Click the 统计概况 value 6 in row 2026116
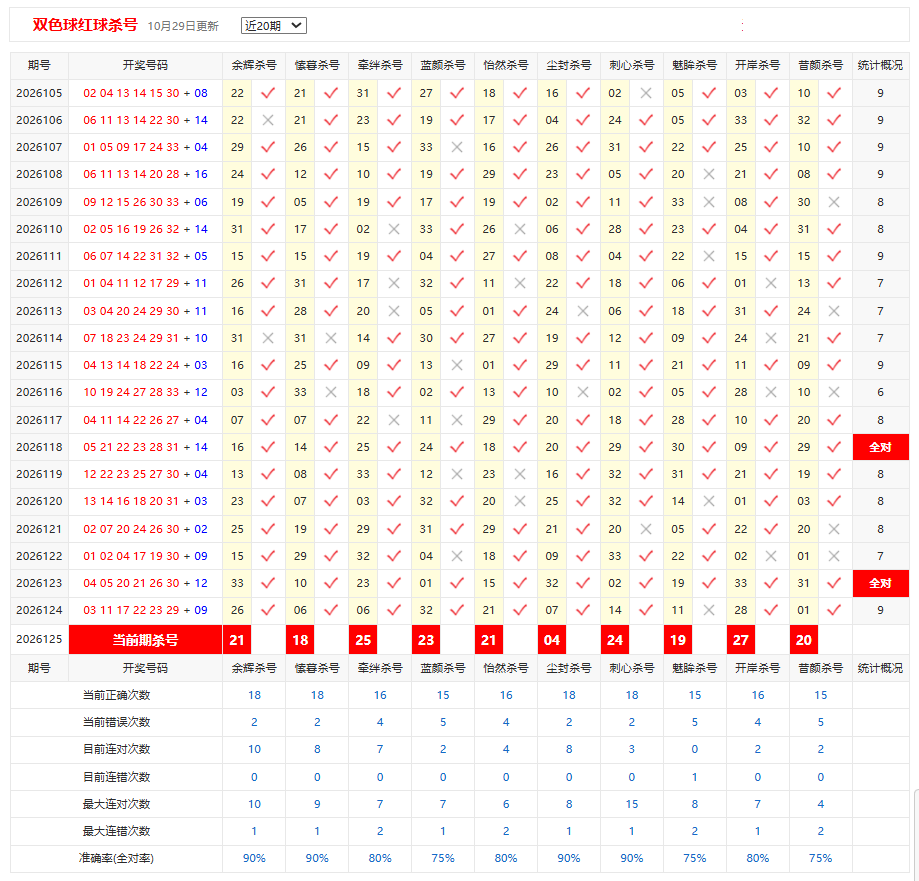This screenshot has width=919, height=881. coord(880,392)
